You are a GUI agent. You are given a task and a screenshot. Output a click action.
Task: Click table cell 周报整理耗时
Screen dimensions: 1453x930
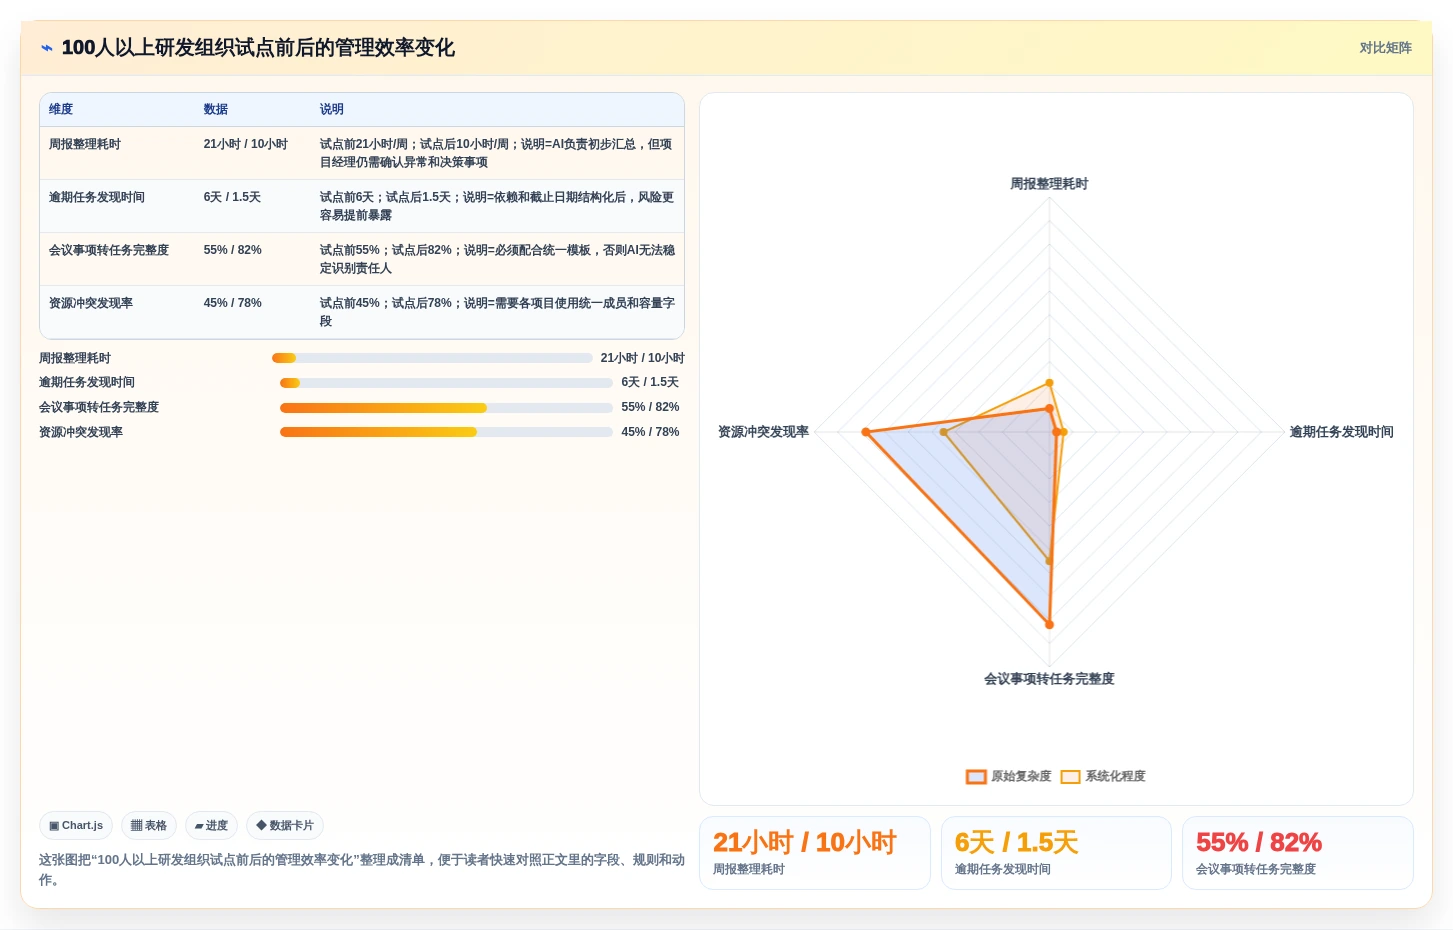[85, 145]
